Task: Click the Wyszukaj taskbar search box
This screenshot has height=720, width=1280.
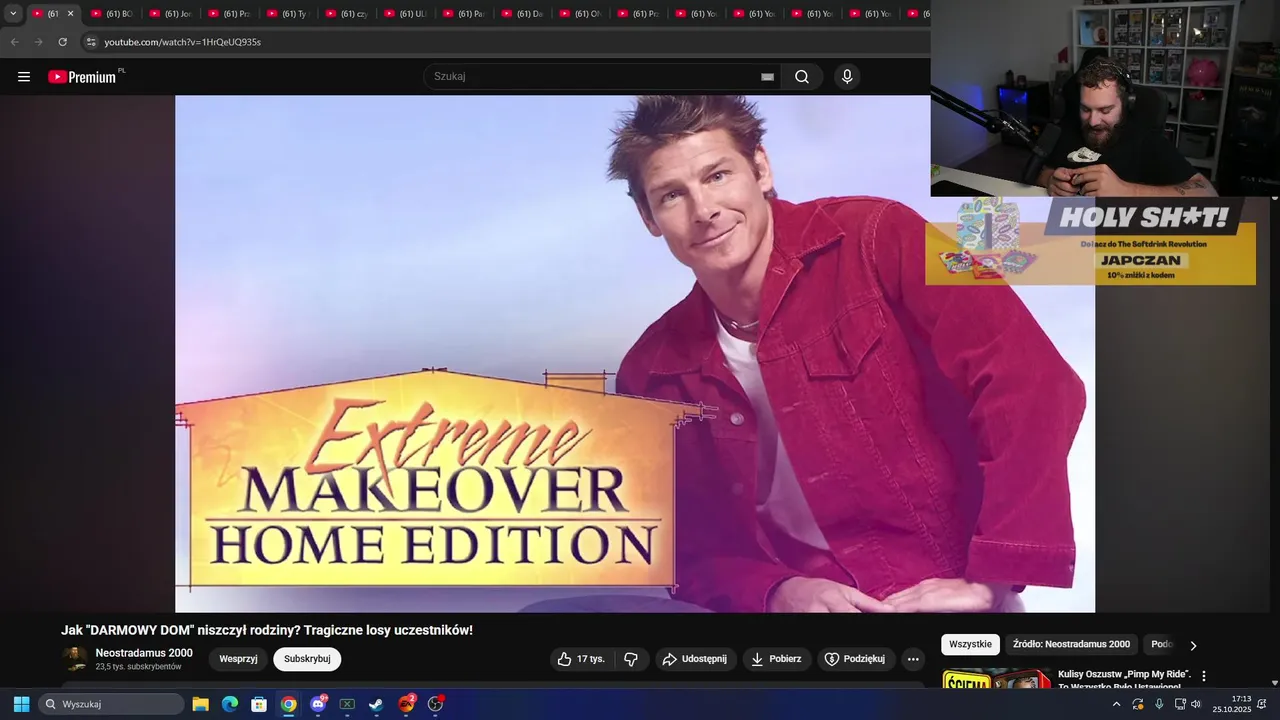Action: pyautogui.click(x=111, y=704)
